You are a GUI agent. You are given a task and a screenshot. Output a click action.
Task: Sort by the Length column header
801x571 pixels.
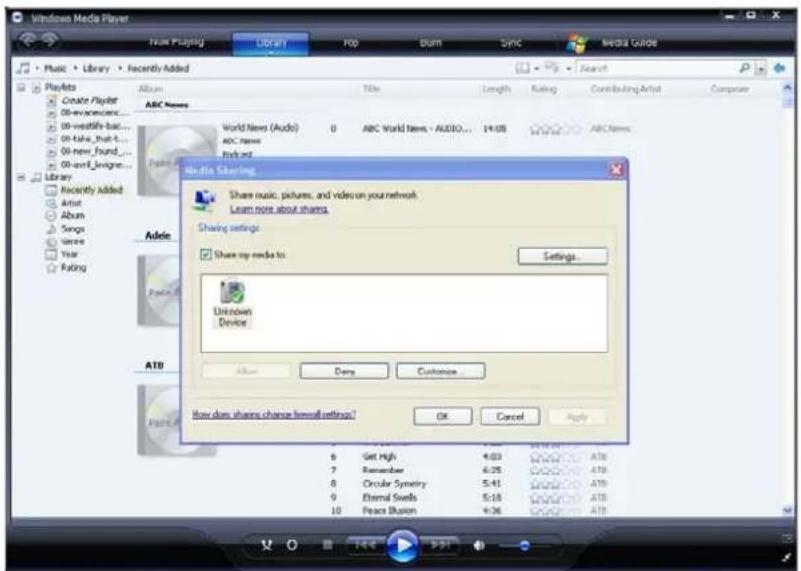496,89
